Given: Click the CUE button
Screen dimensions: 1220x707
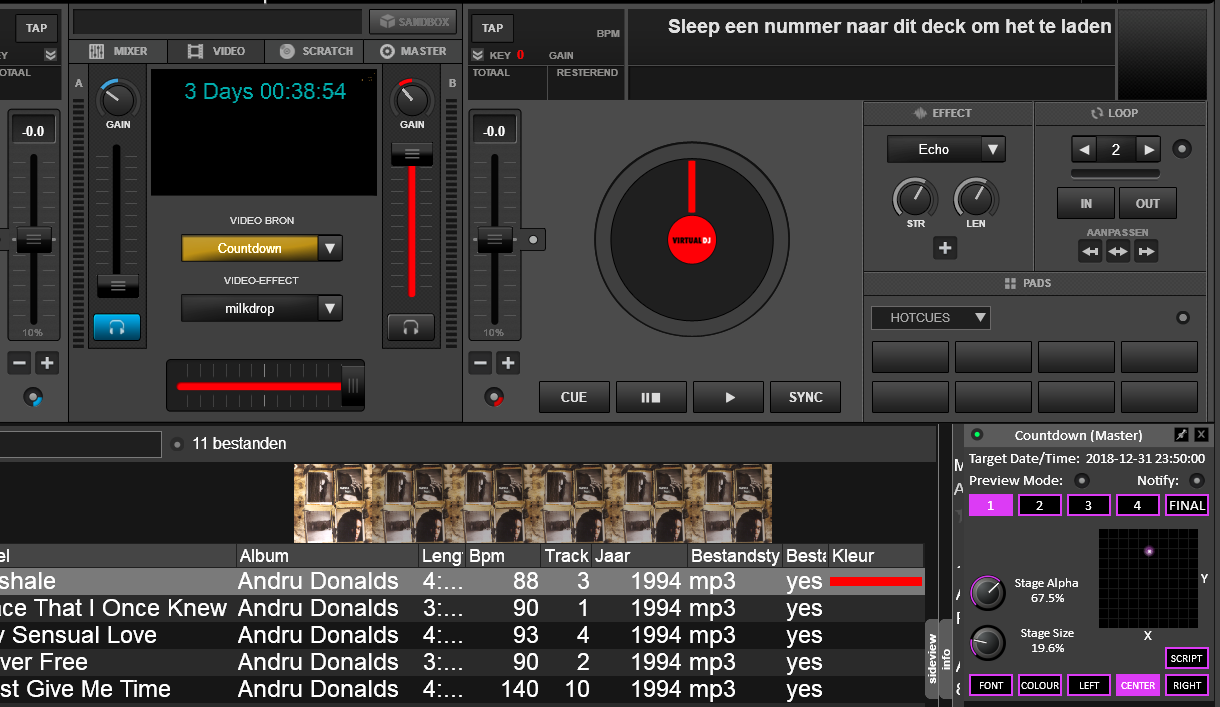Looking at the screenshot, I should (x=574, y=397).
